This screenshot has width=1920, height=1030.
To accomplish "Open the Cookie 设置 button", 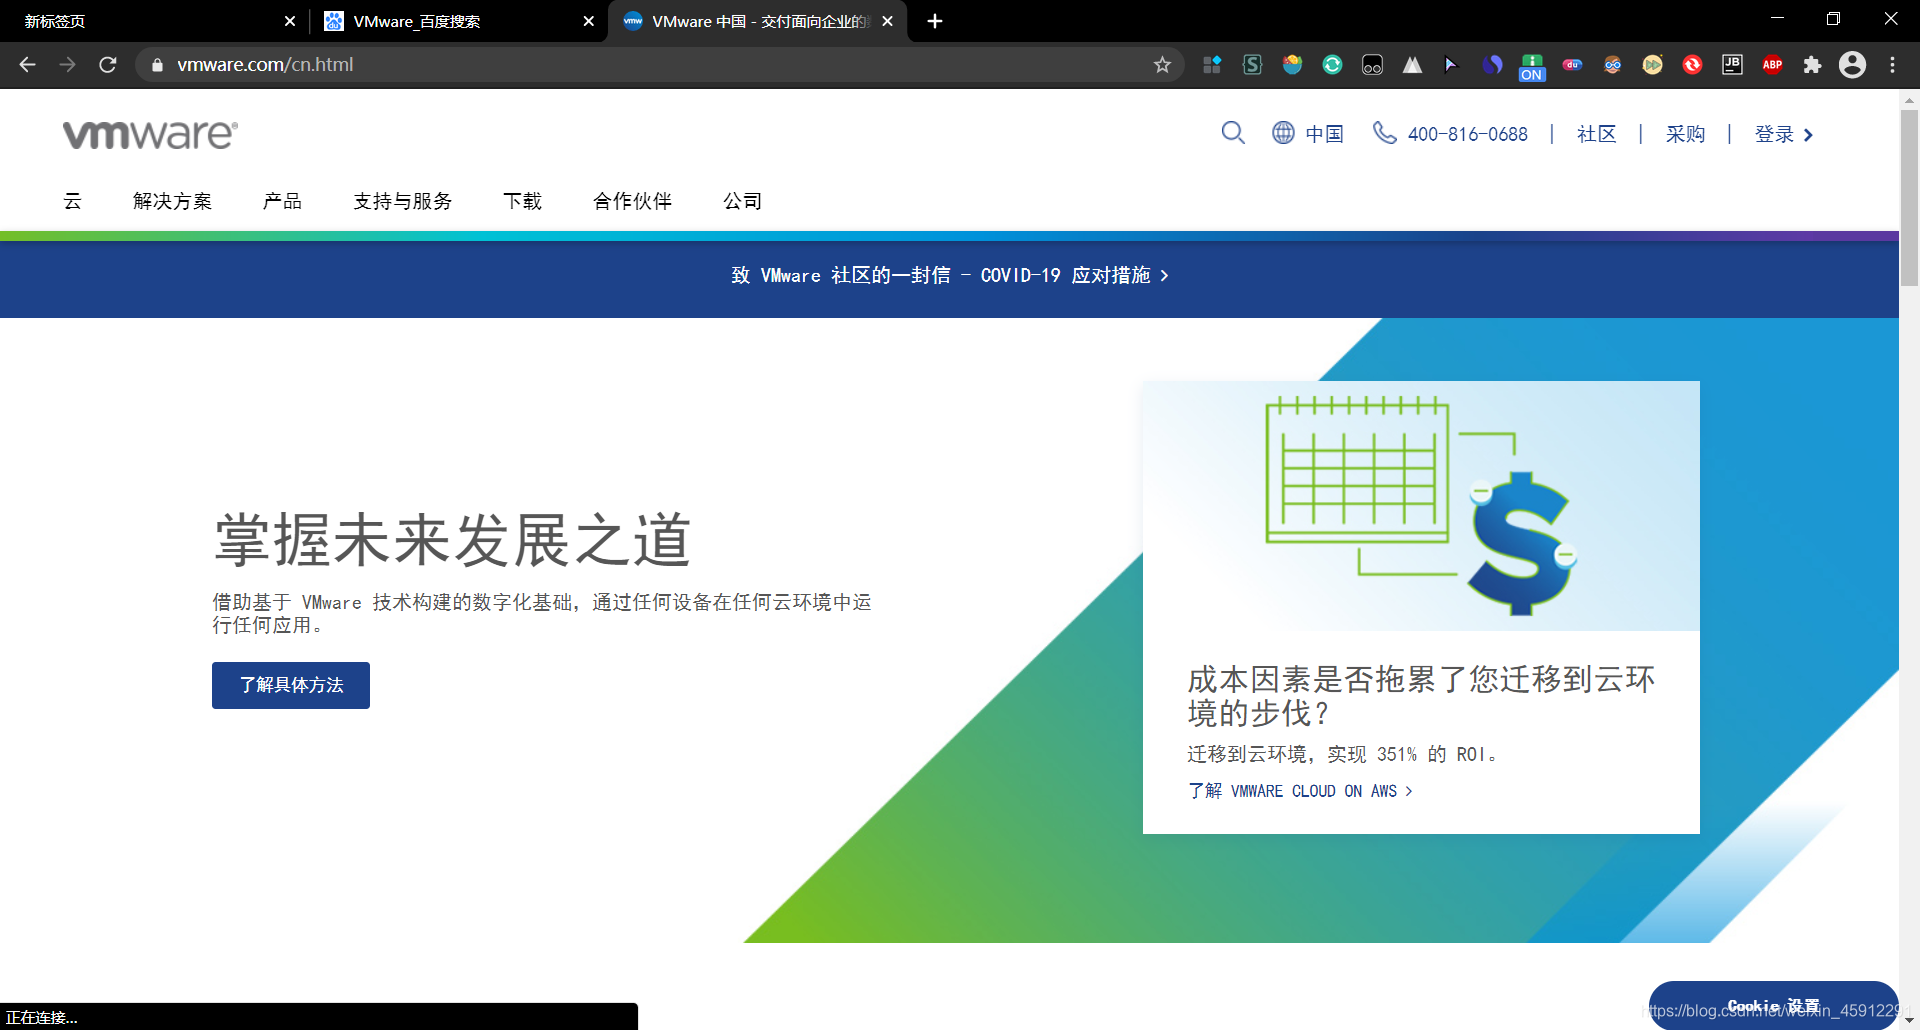I will coord(1773,1006).
